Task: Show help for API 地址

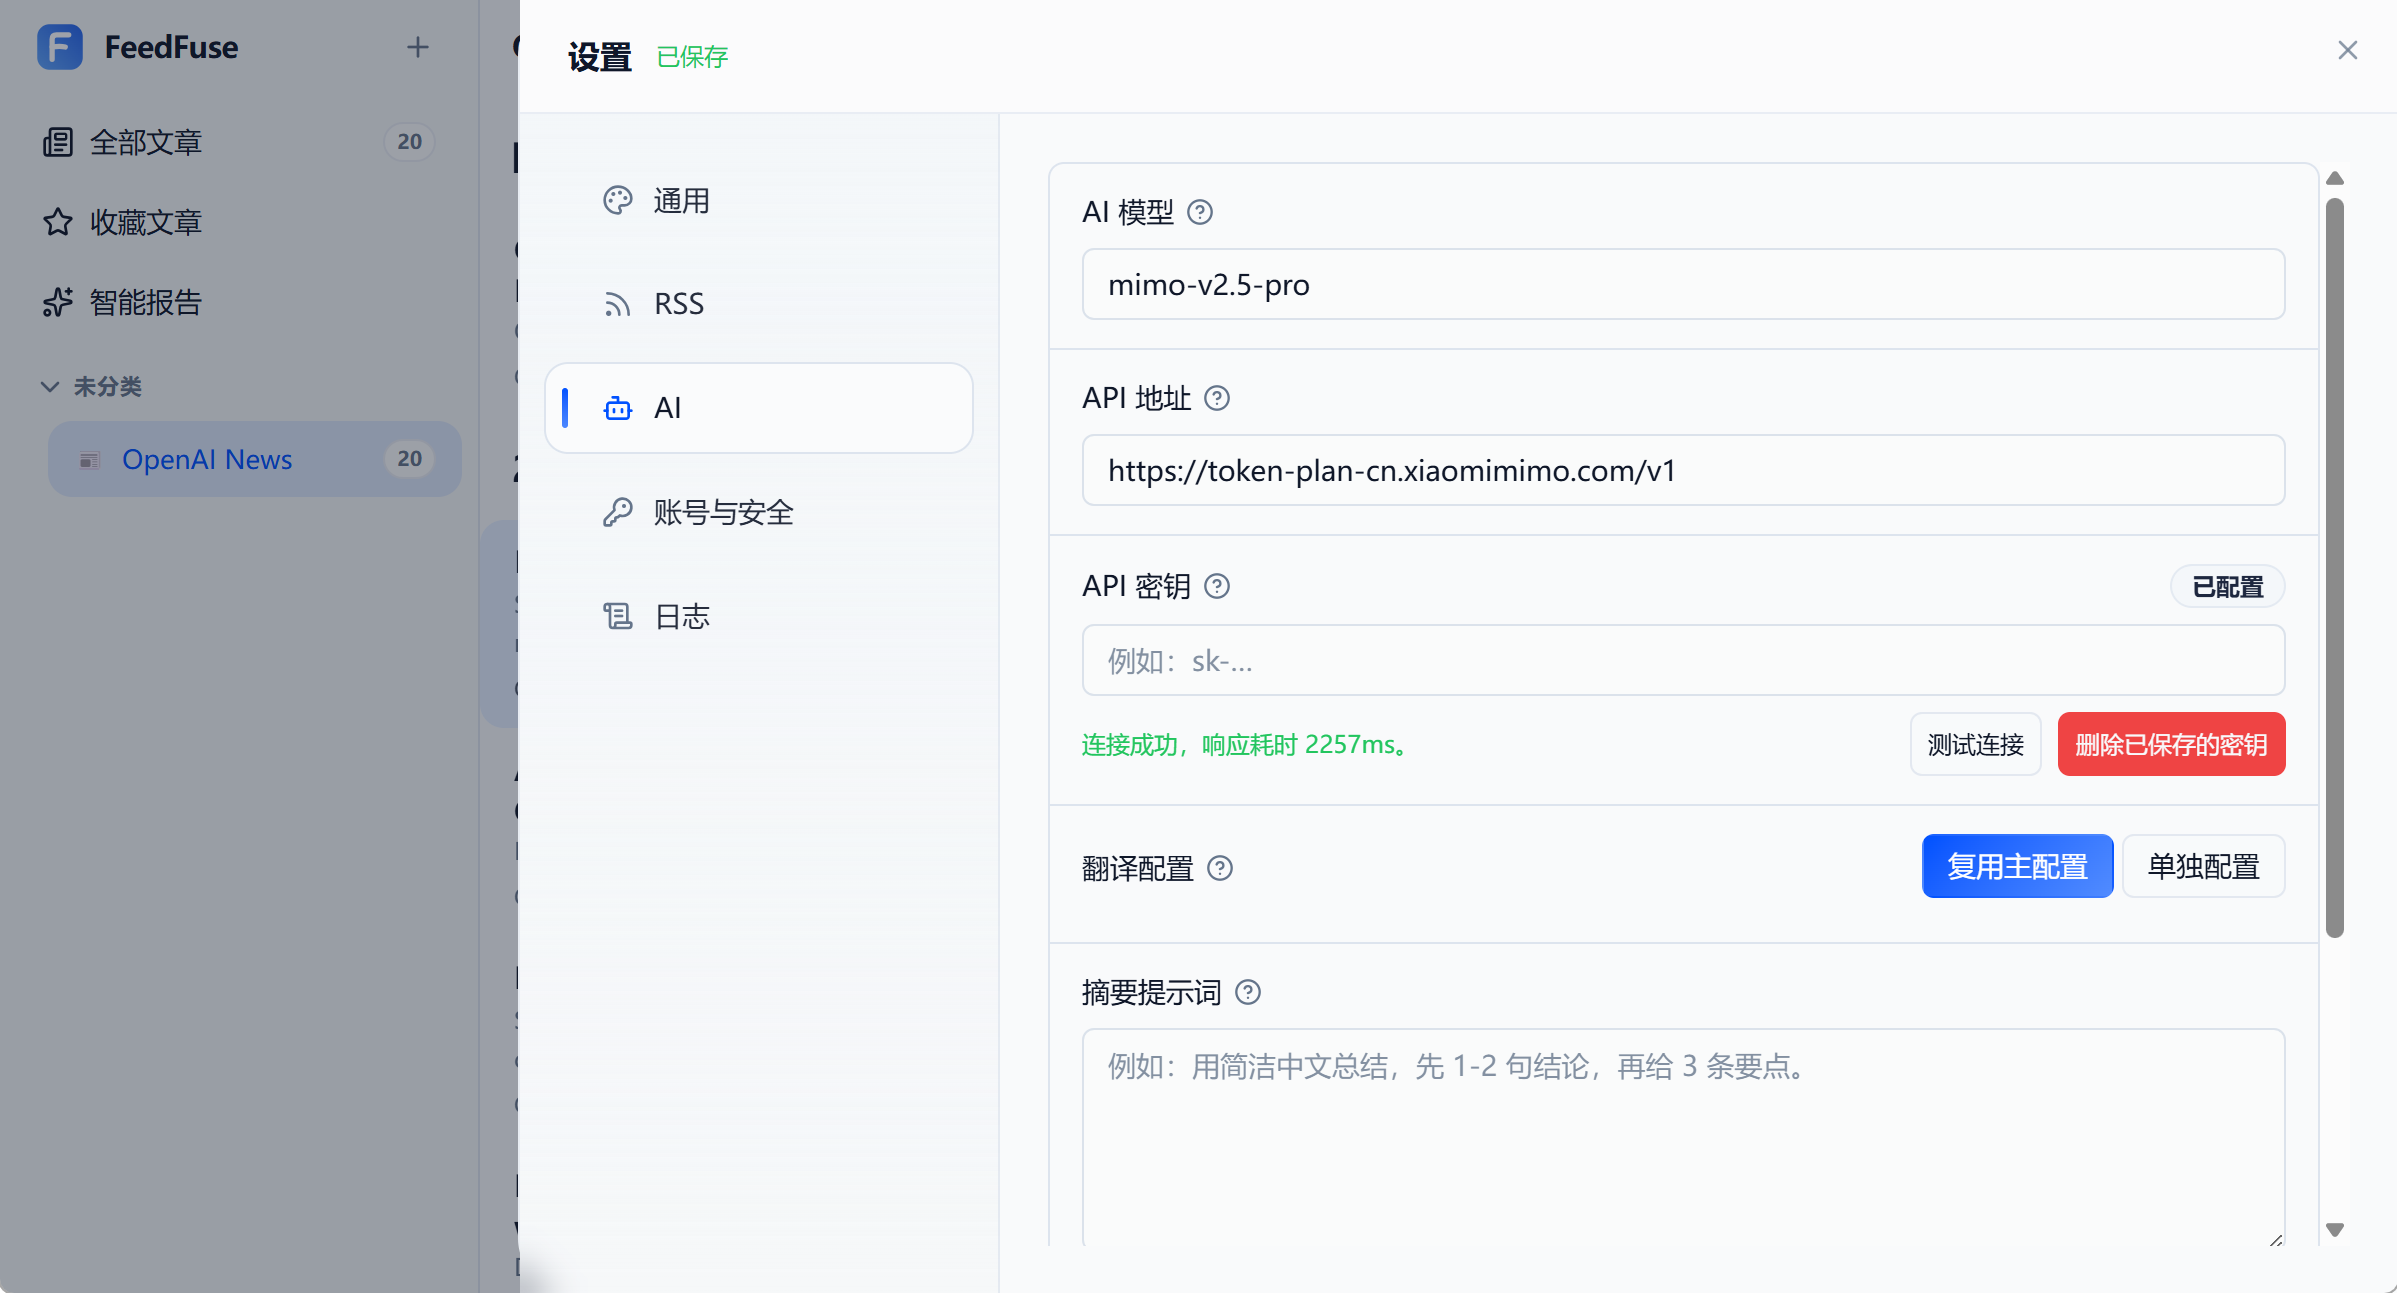Action: coord(1217,398)
